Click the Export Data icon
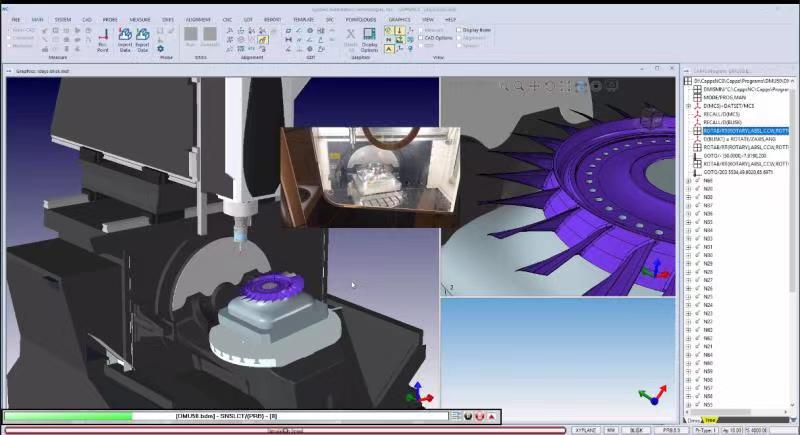Viewport: 800px width, 435px height. tap(142, 39)
